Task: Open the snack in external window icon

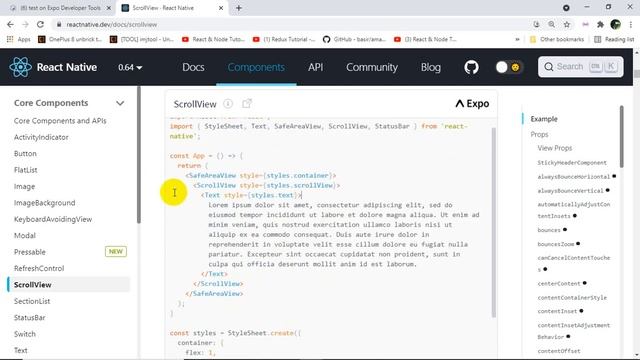Action: (247, 104)
